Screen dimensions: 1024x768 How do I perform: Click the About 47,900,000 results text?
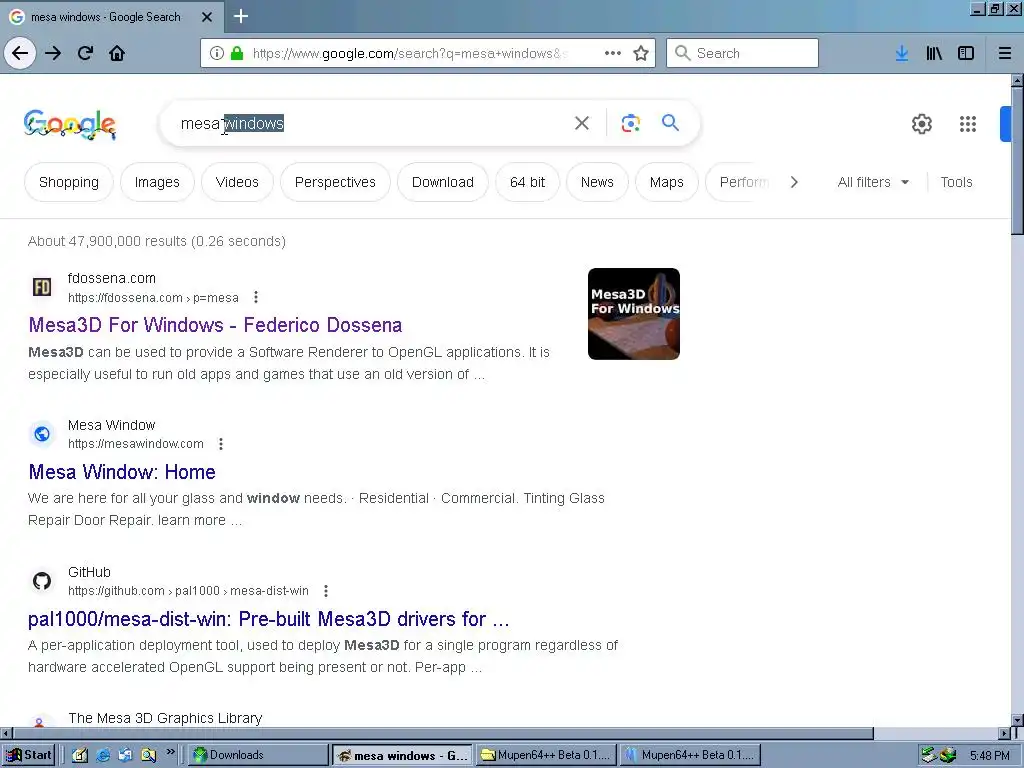click(x=157, y=241)
